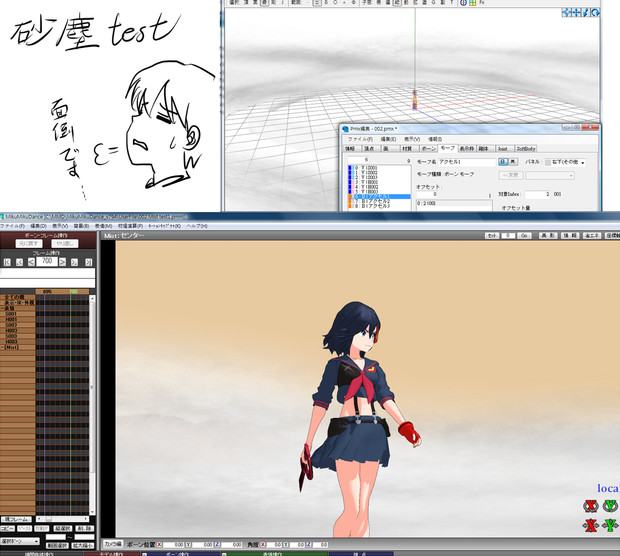Select the 全ての親 row in timeline
The width and height of the screenshot is (620, 556).
pyautogui.click(x=17, y=297)
